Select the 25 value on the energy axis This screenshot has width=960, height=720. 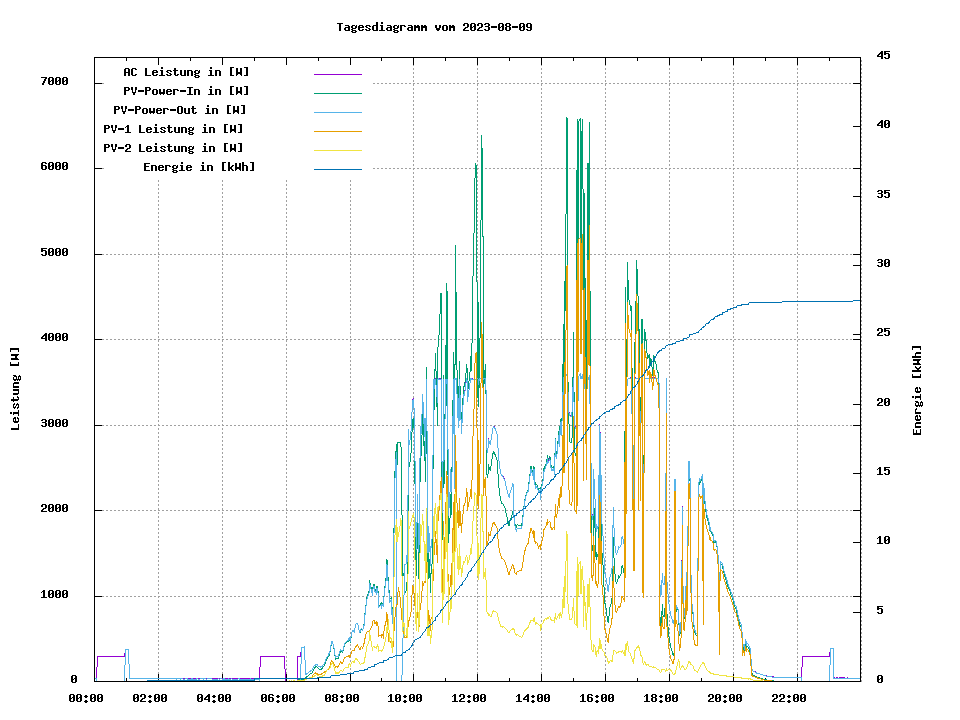click(x=883, y=333)
